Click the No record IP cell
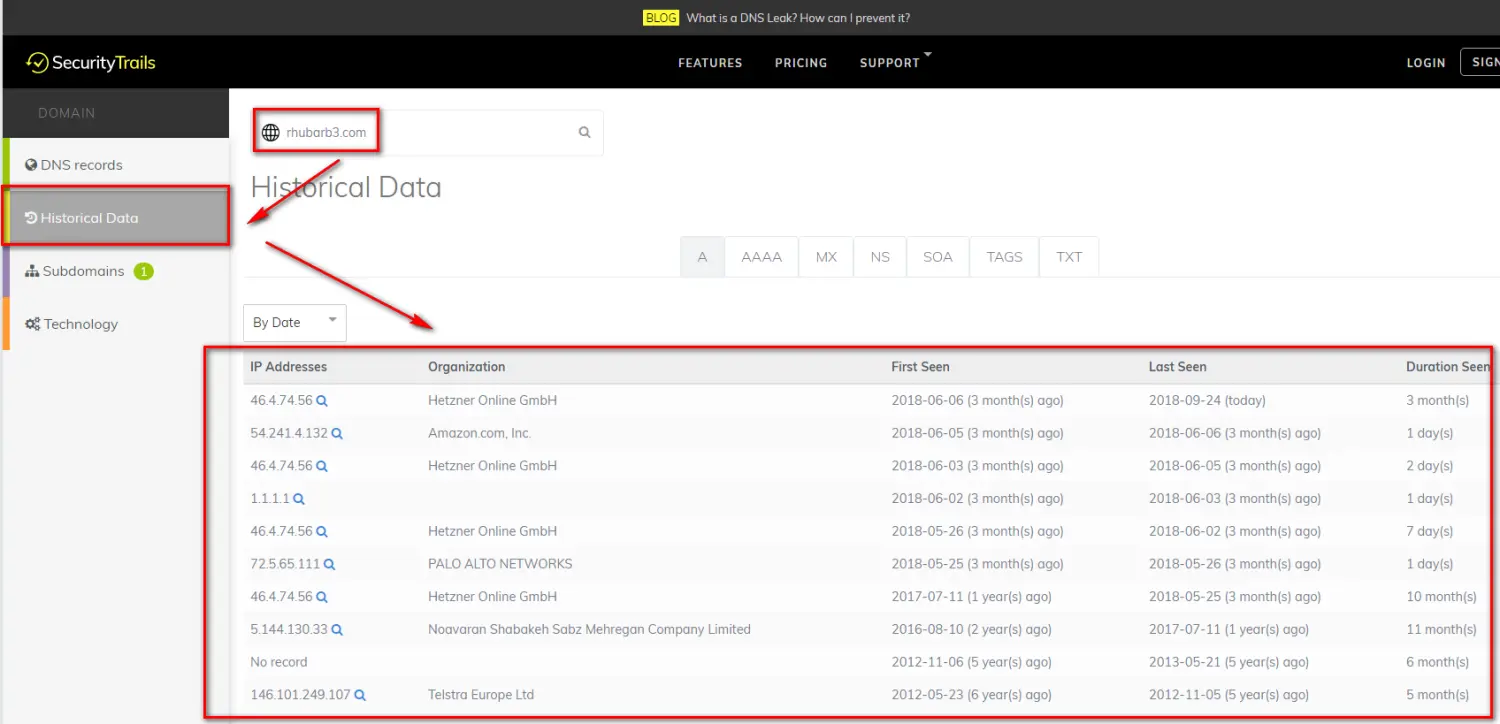The image size is (1500, 724). pyautogui.click(x=279, y=662)
